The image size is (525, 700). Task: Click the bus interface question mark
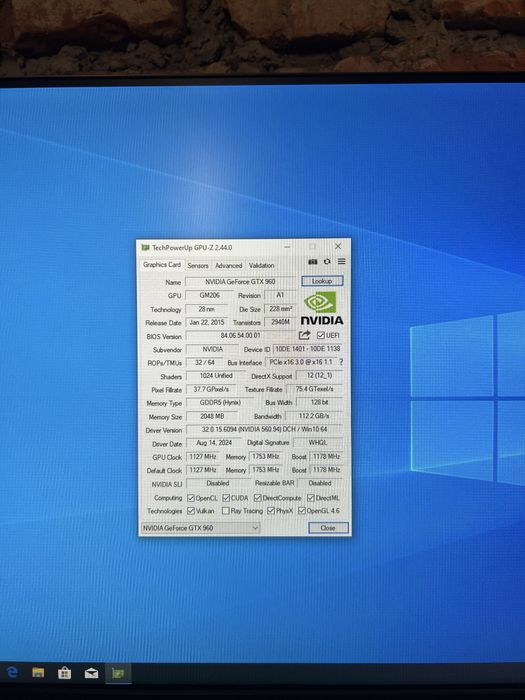(341, 362)
